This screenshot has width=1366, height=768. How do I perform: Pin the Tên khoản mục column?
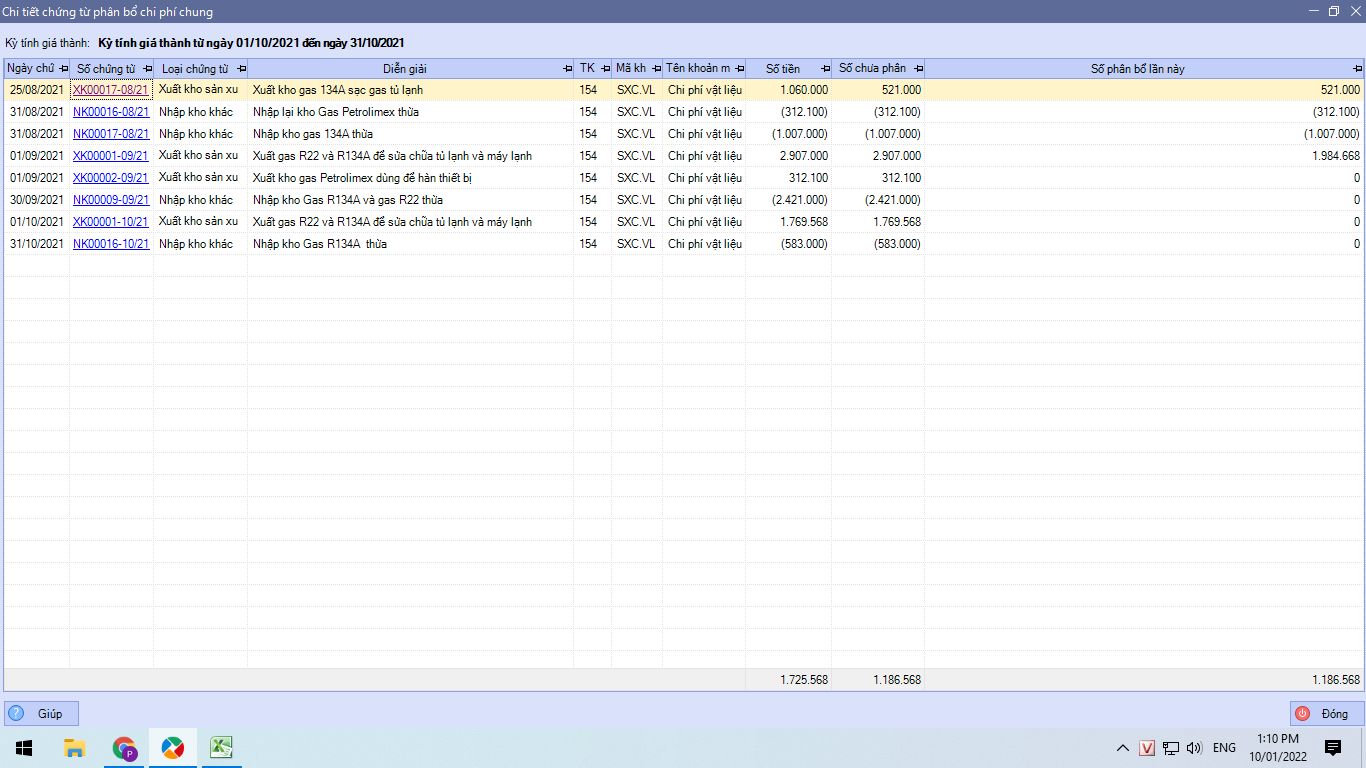point(739,68)
